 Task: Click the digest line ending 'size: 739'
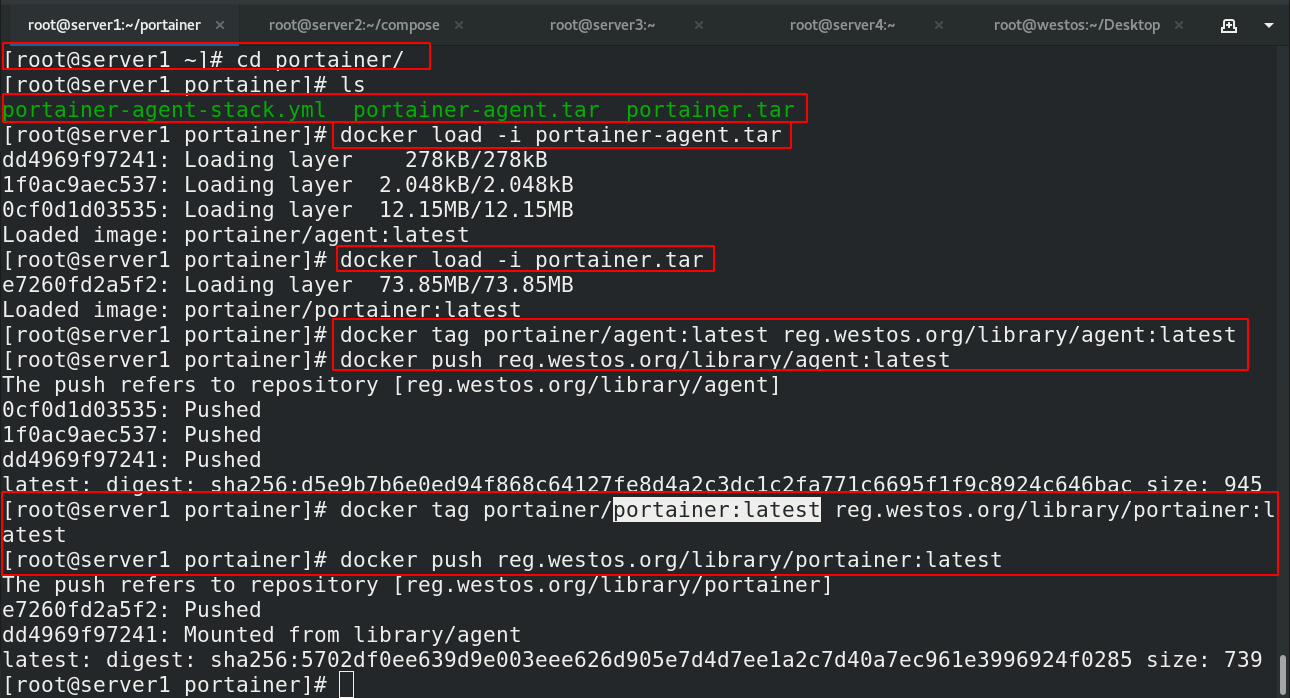pos(633,659)
